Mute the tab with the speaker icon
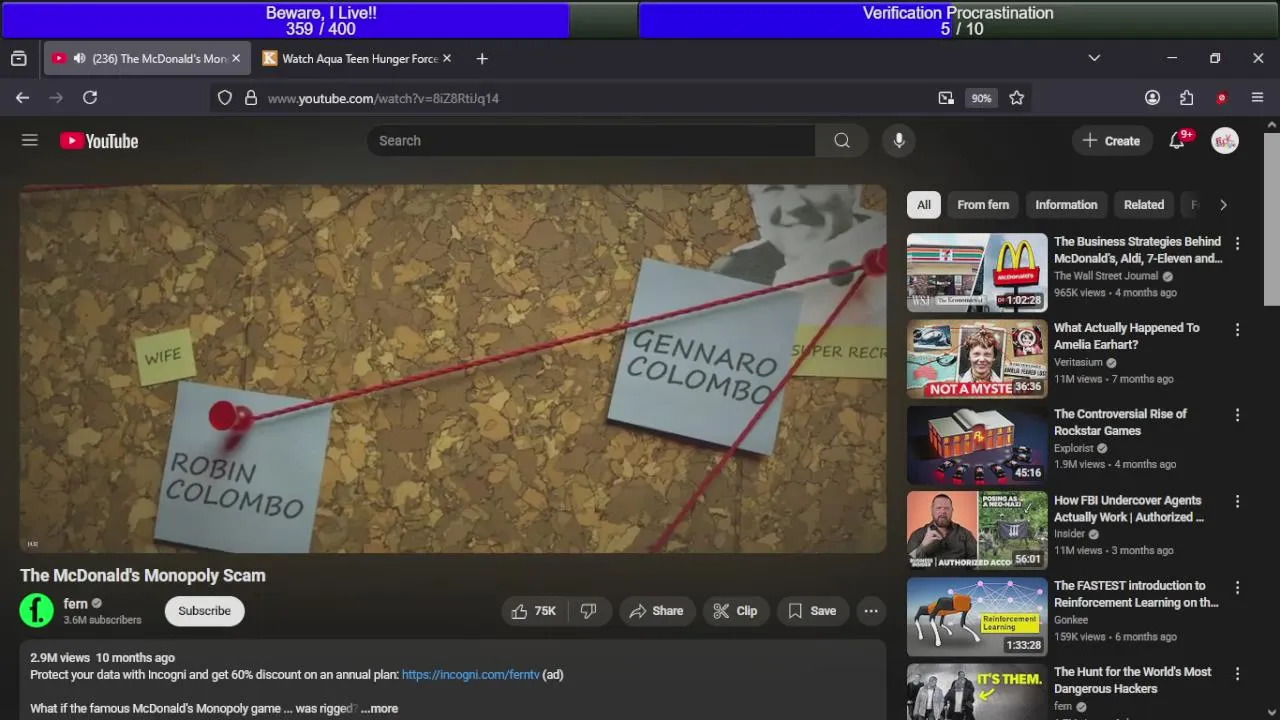Image resolution: width=1280 pixels, height=720 pixels. coord(79,59)
